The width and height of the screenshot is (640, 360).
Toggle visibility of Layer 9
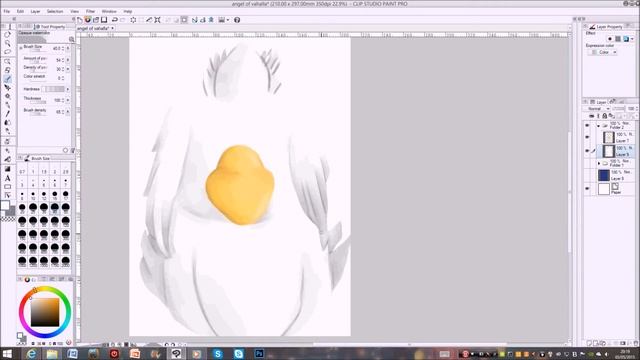587,151
